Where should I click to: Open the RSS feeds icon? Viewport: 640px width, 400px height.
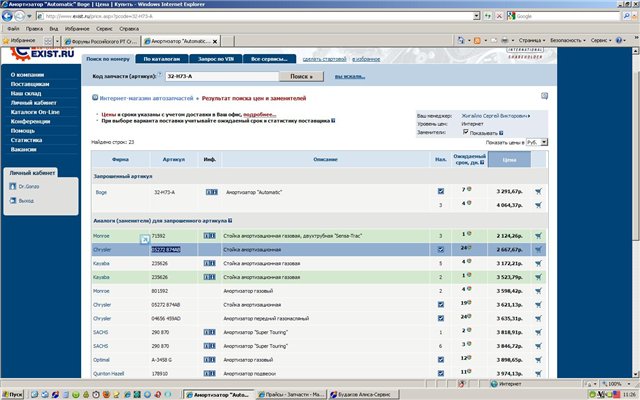pos(477,40)
